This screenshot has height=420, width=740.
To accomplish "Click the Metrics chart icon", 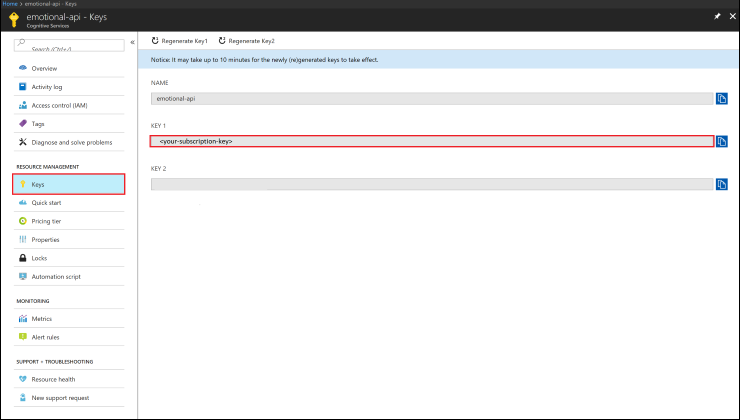I will coord(23,319).
